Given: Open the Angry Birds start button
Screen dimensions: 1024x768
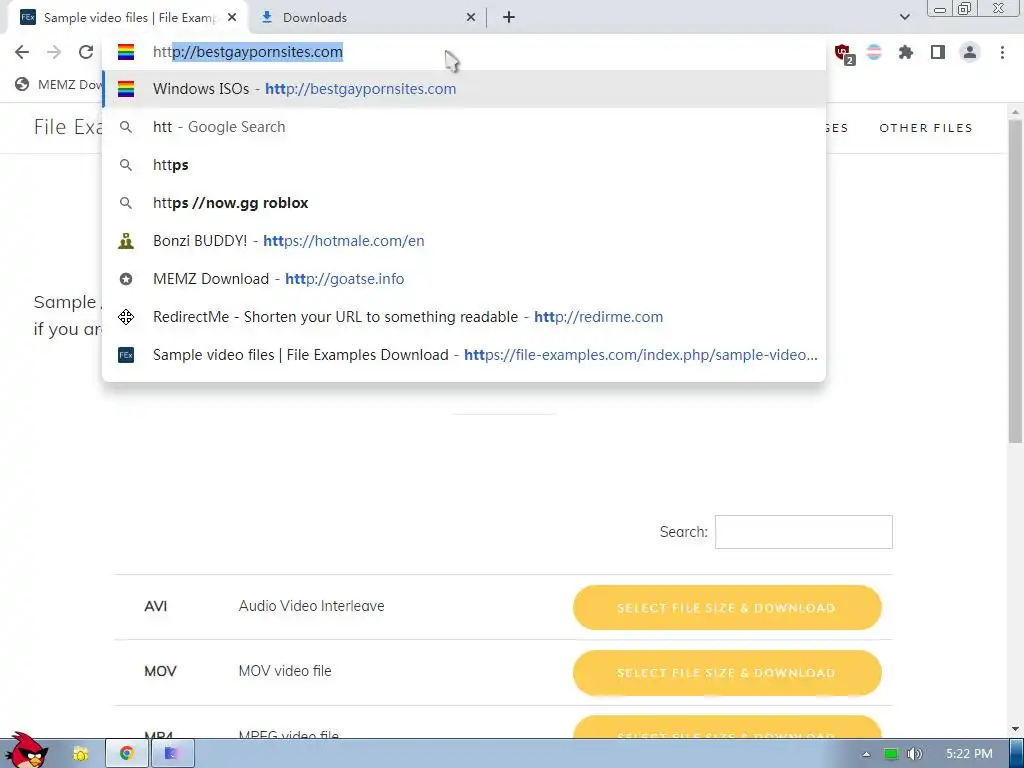Looking at the screenshot, I should tap(29, 750).
